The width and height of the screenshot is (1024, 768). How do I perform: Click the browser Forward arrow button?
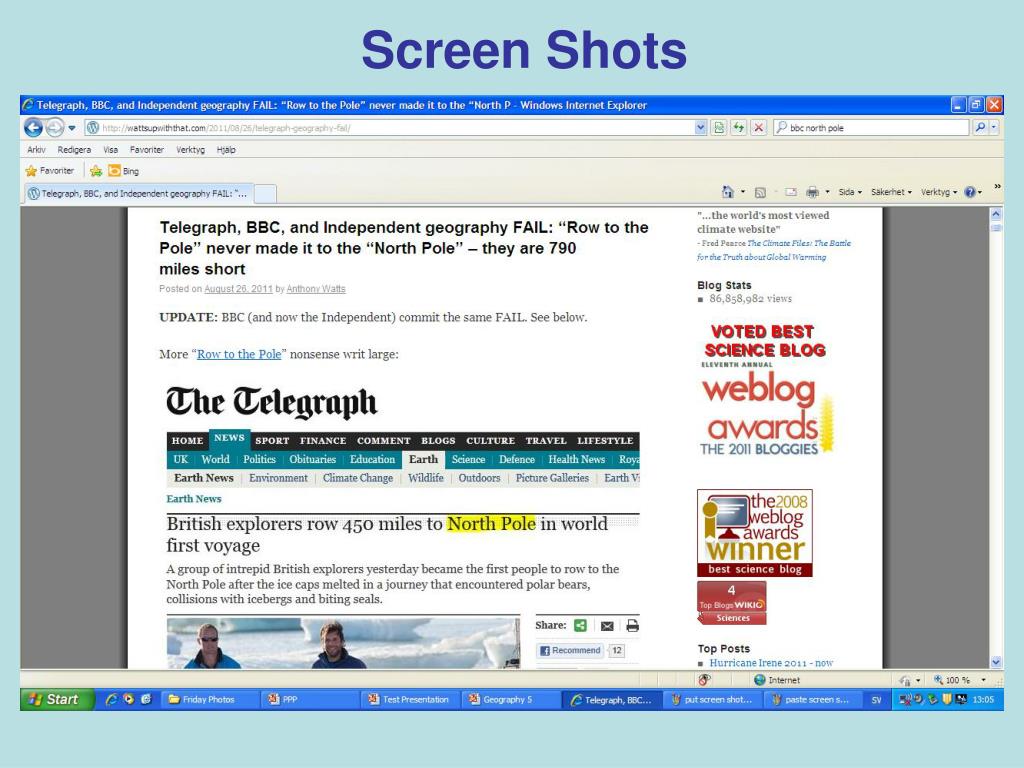[x=55, y=127]
